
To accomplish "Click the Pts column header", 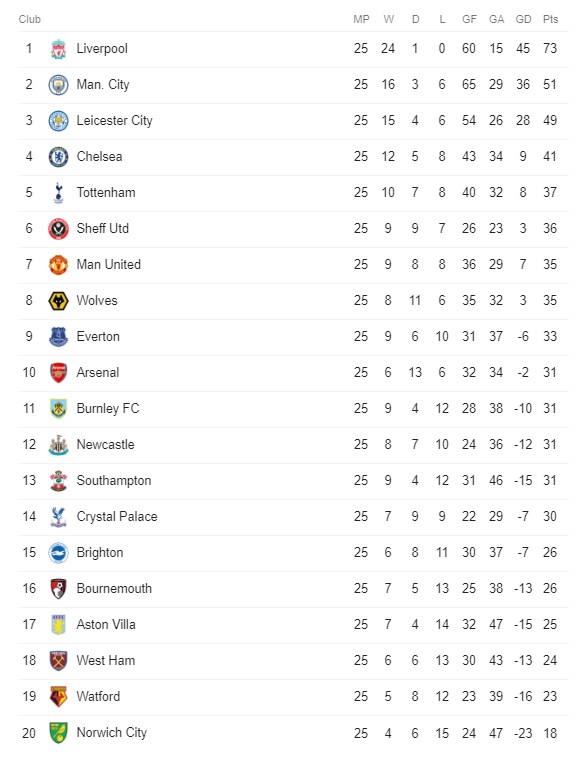I will coord(551,19).
